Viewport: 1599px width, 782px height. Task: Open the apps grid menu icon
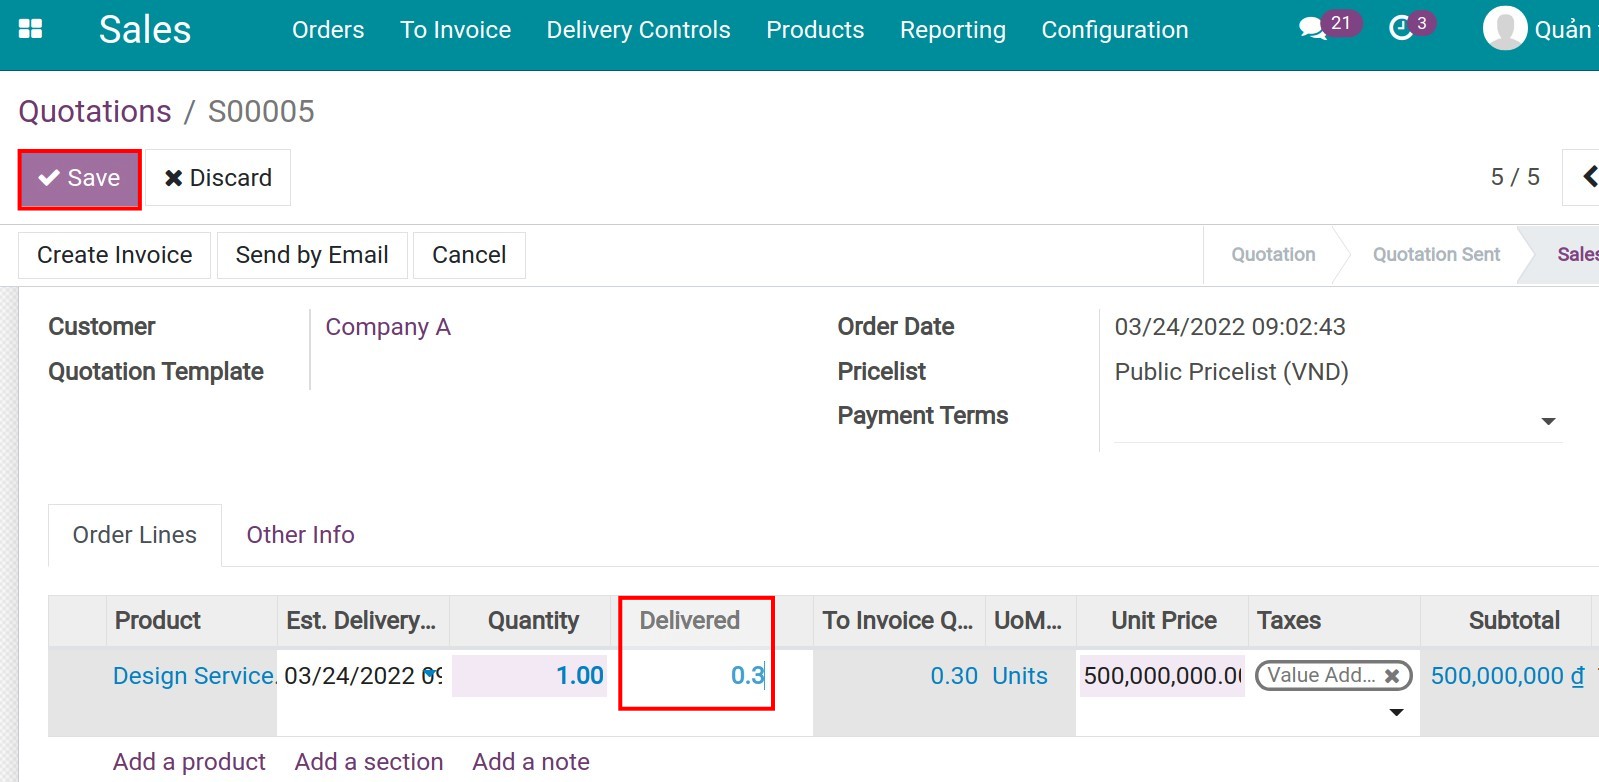click(x=31, y=29)
